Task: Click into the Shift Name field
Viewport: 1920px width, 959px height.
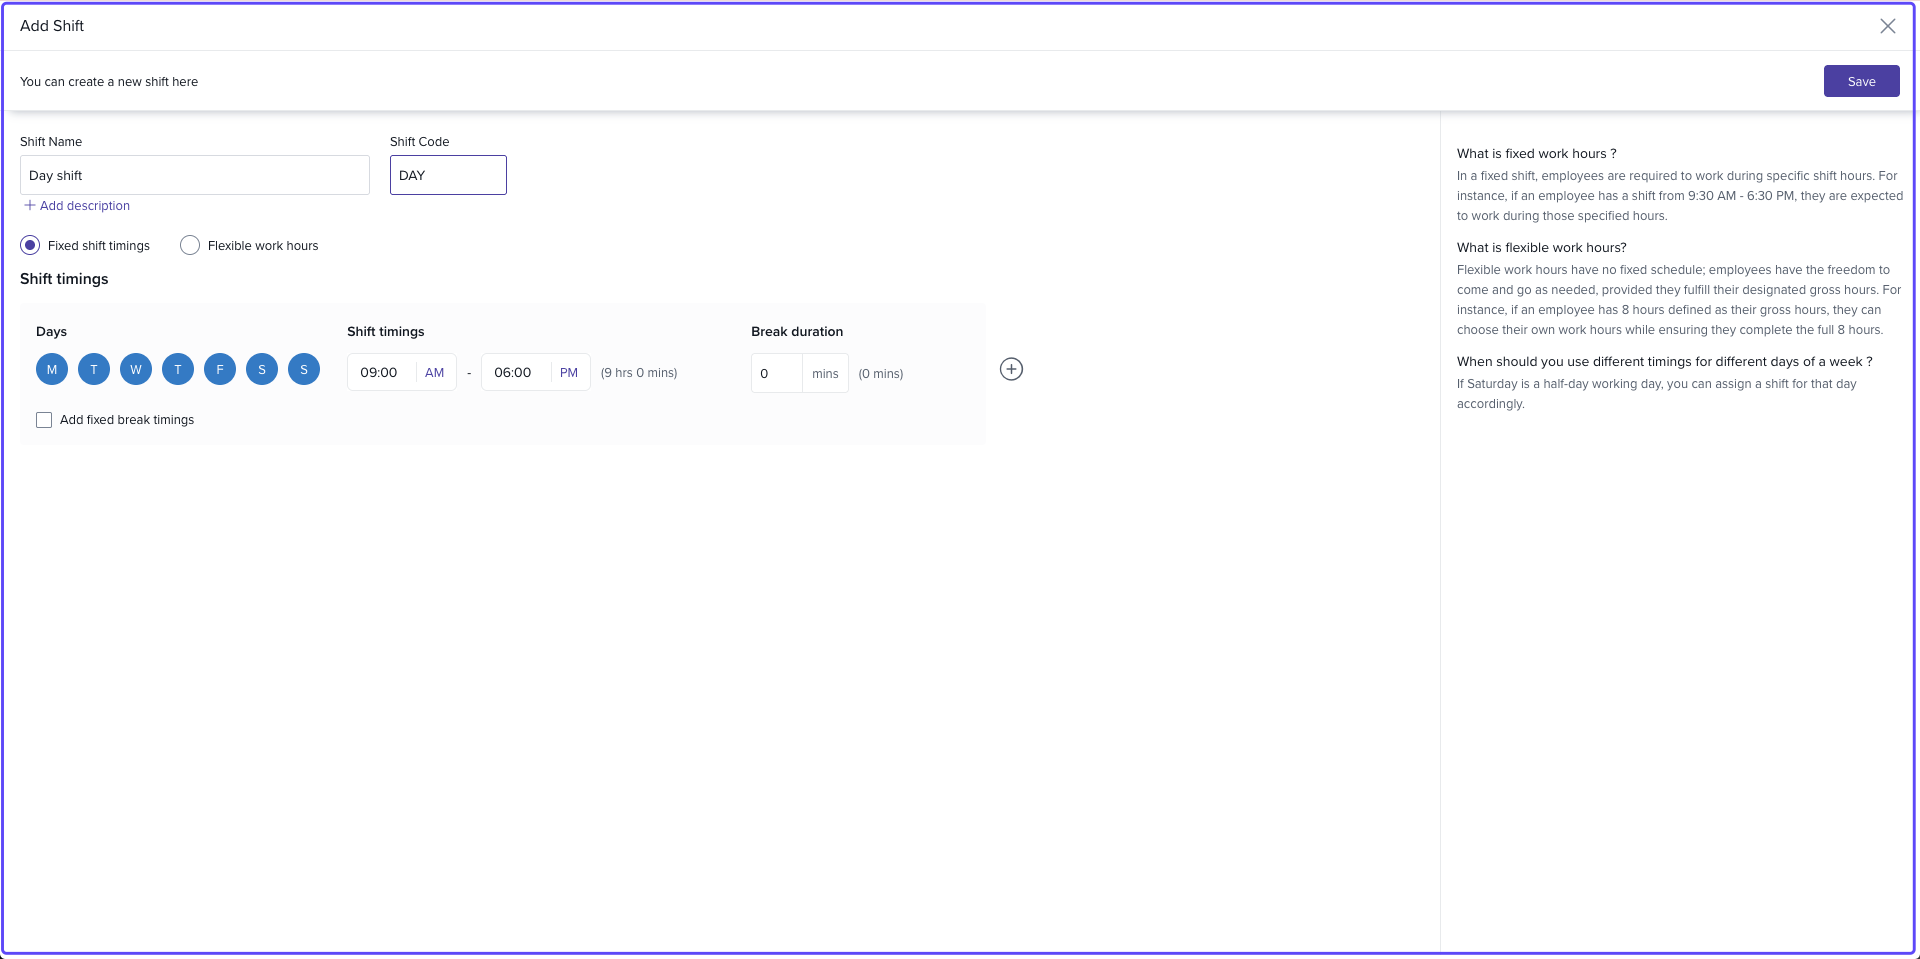Action: (195, 175)
